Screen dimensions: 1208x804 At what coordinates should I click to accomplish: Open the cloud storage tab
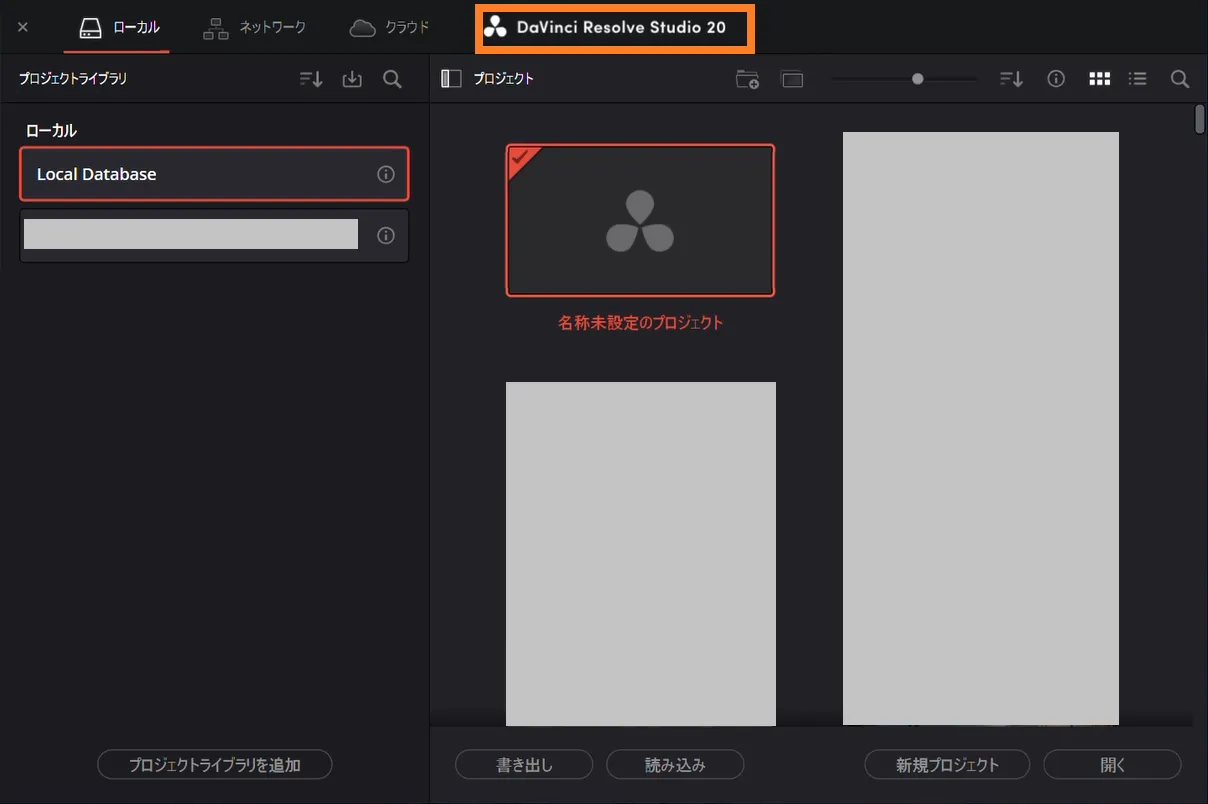tap(389, 28)
